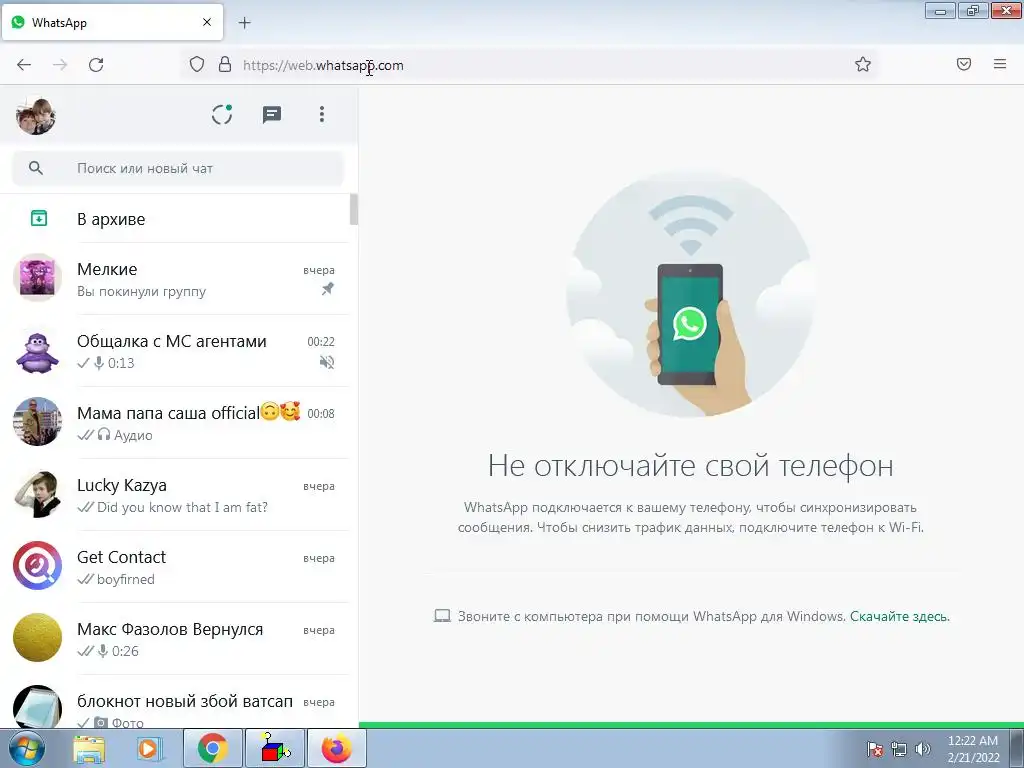Click the shield tracking protection icon
The height and width of the screenshot is (768, 1024).
(x=197, y=64)
